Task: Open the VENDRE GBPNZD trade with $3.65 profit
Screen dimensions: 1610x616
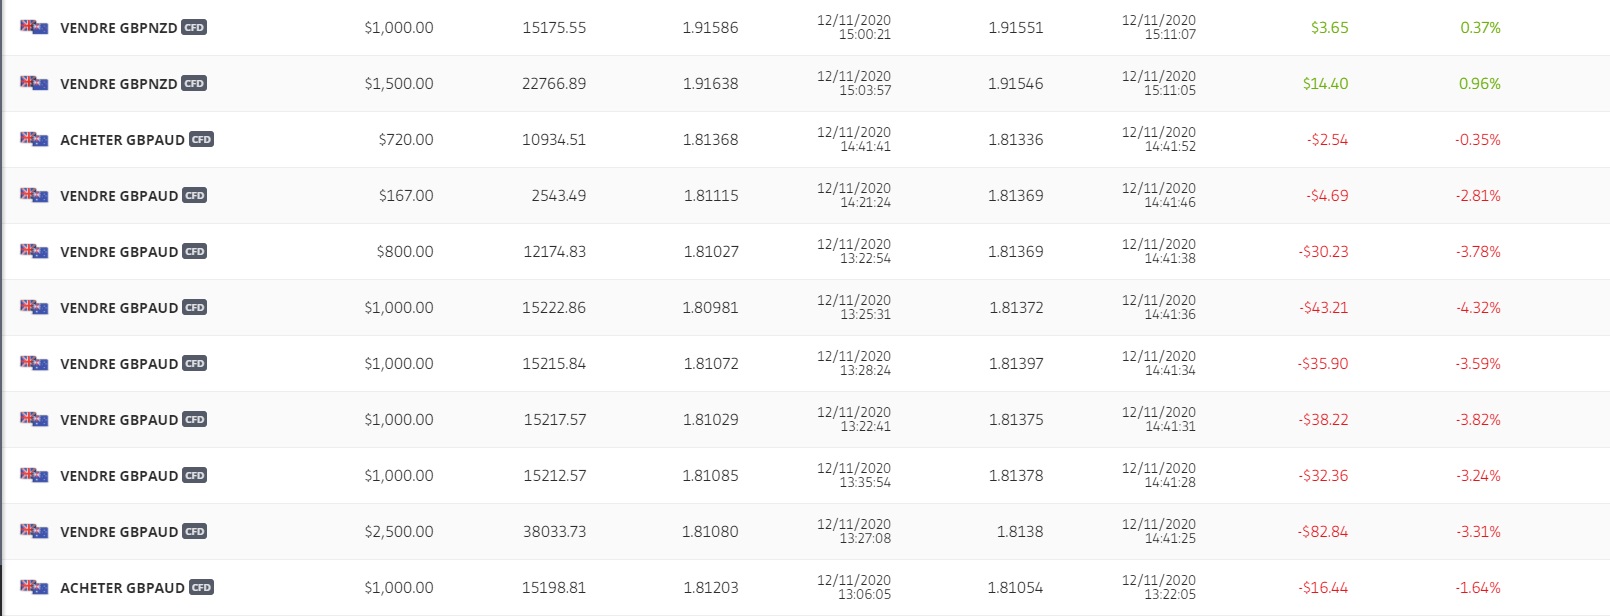Action: [119, 28]
